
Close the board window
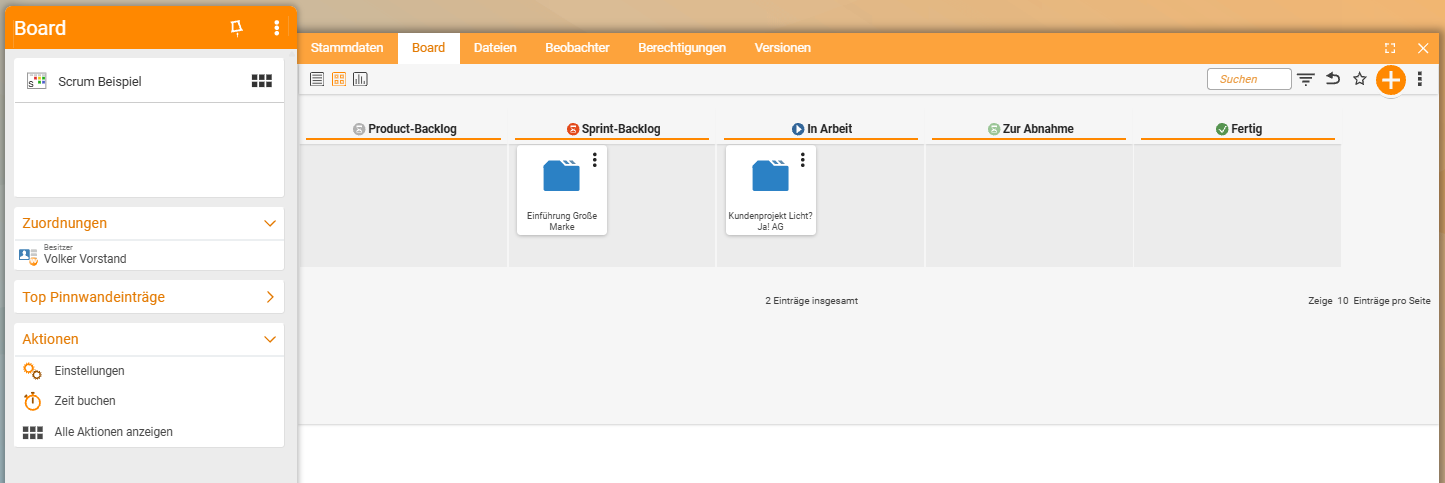[1423, 48]
